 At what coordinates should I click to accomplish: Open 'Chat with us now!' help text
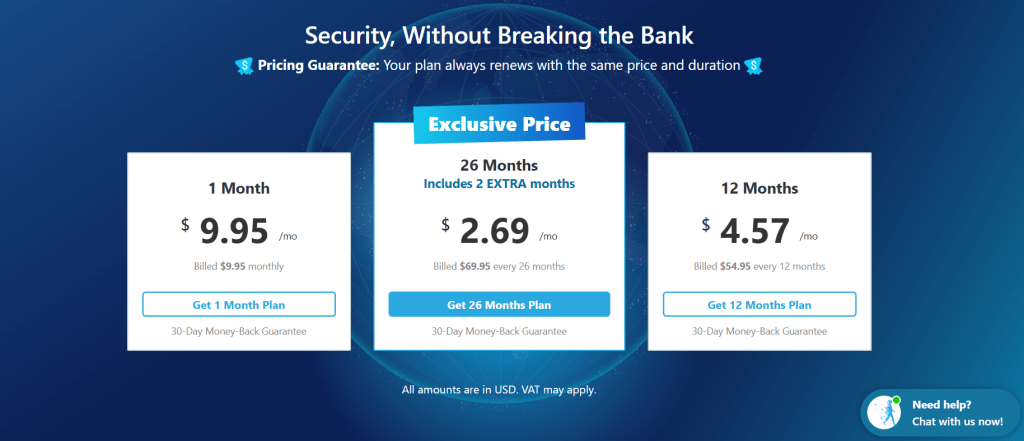(957, 421)
